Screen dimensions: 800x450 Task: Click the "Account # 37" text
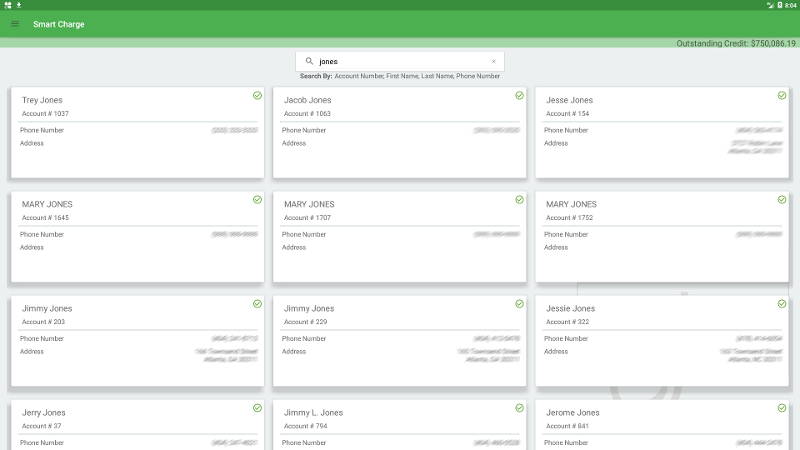point(41,426)
